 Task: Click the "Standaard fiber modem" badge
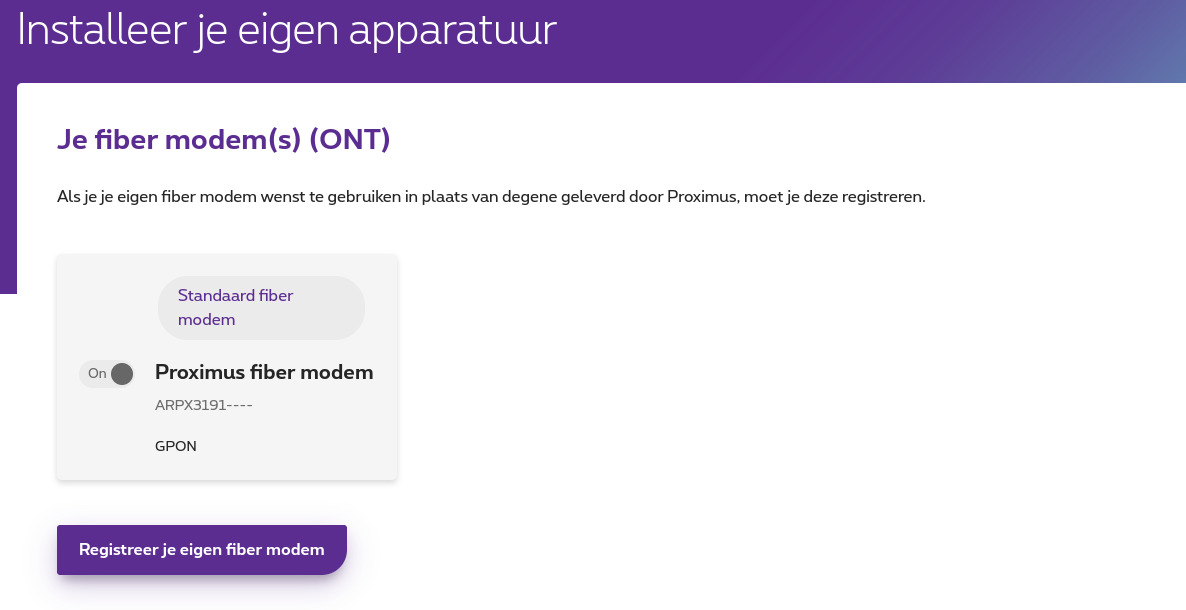261,308
